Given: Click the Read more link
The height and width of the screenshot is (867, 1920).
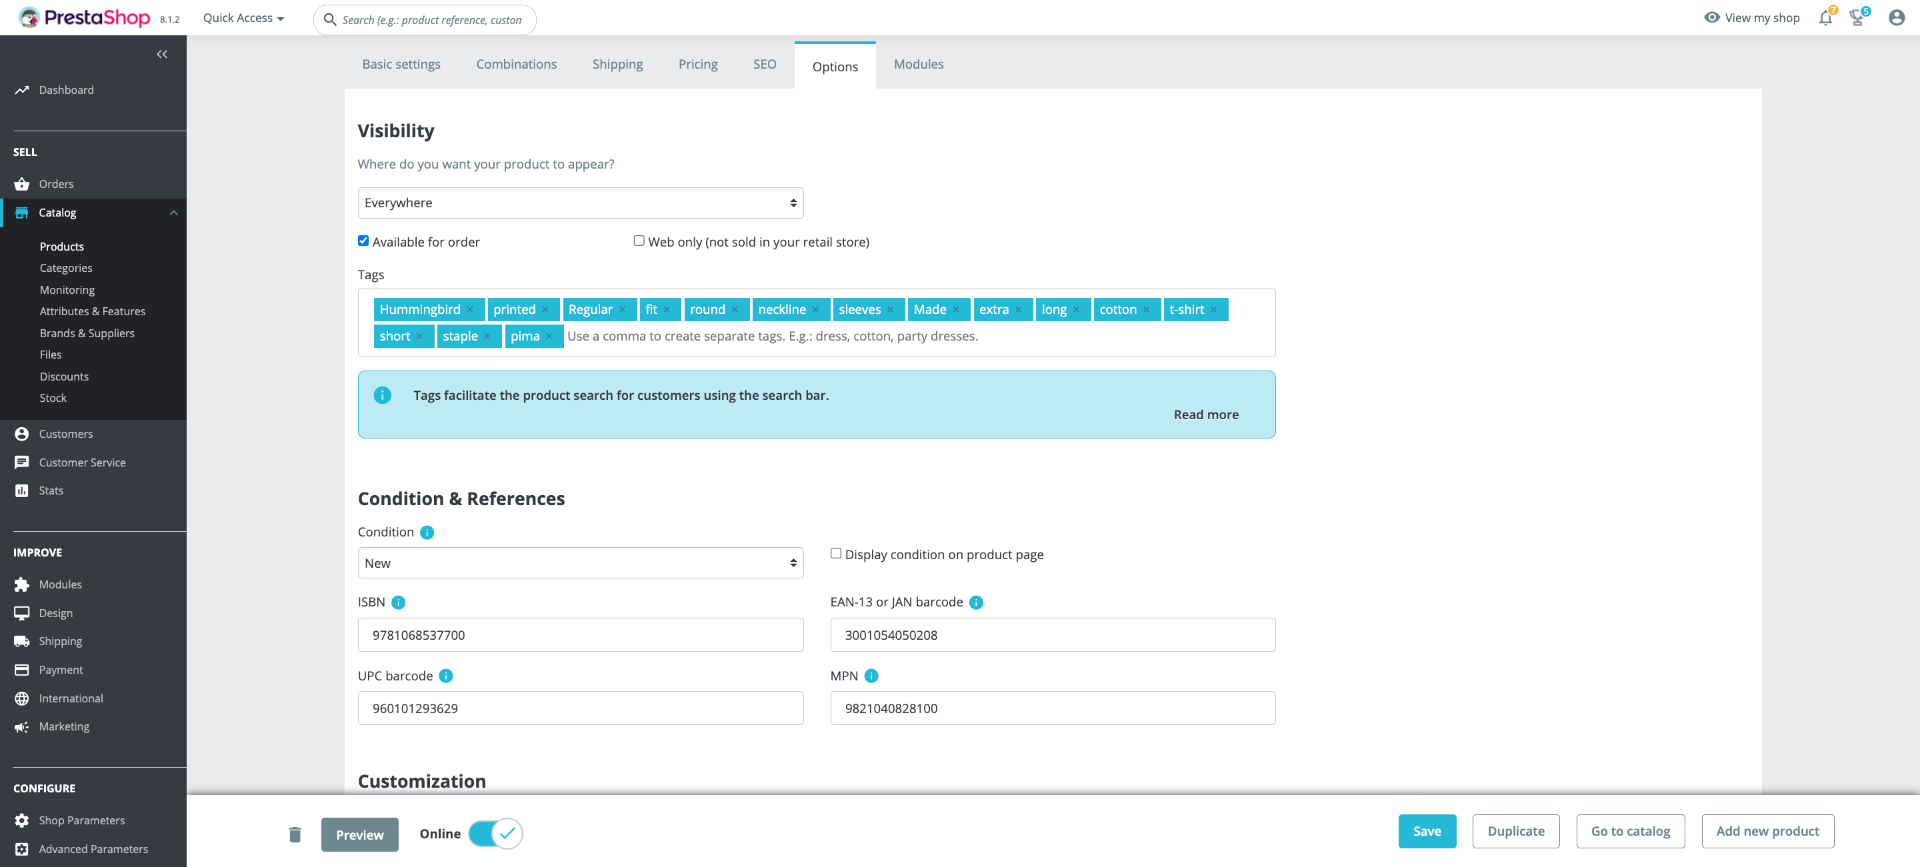Looking at the screenshot, I should pos(1206,414).
